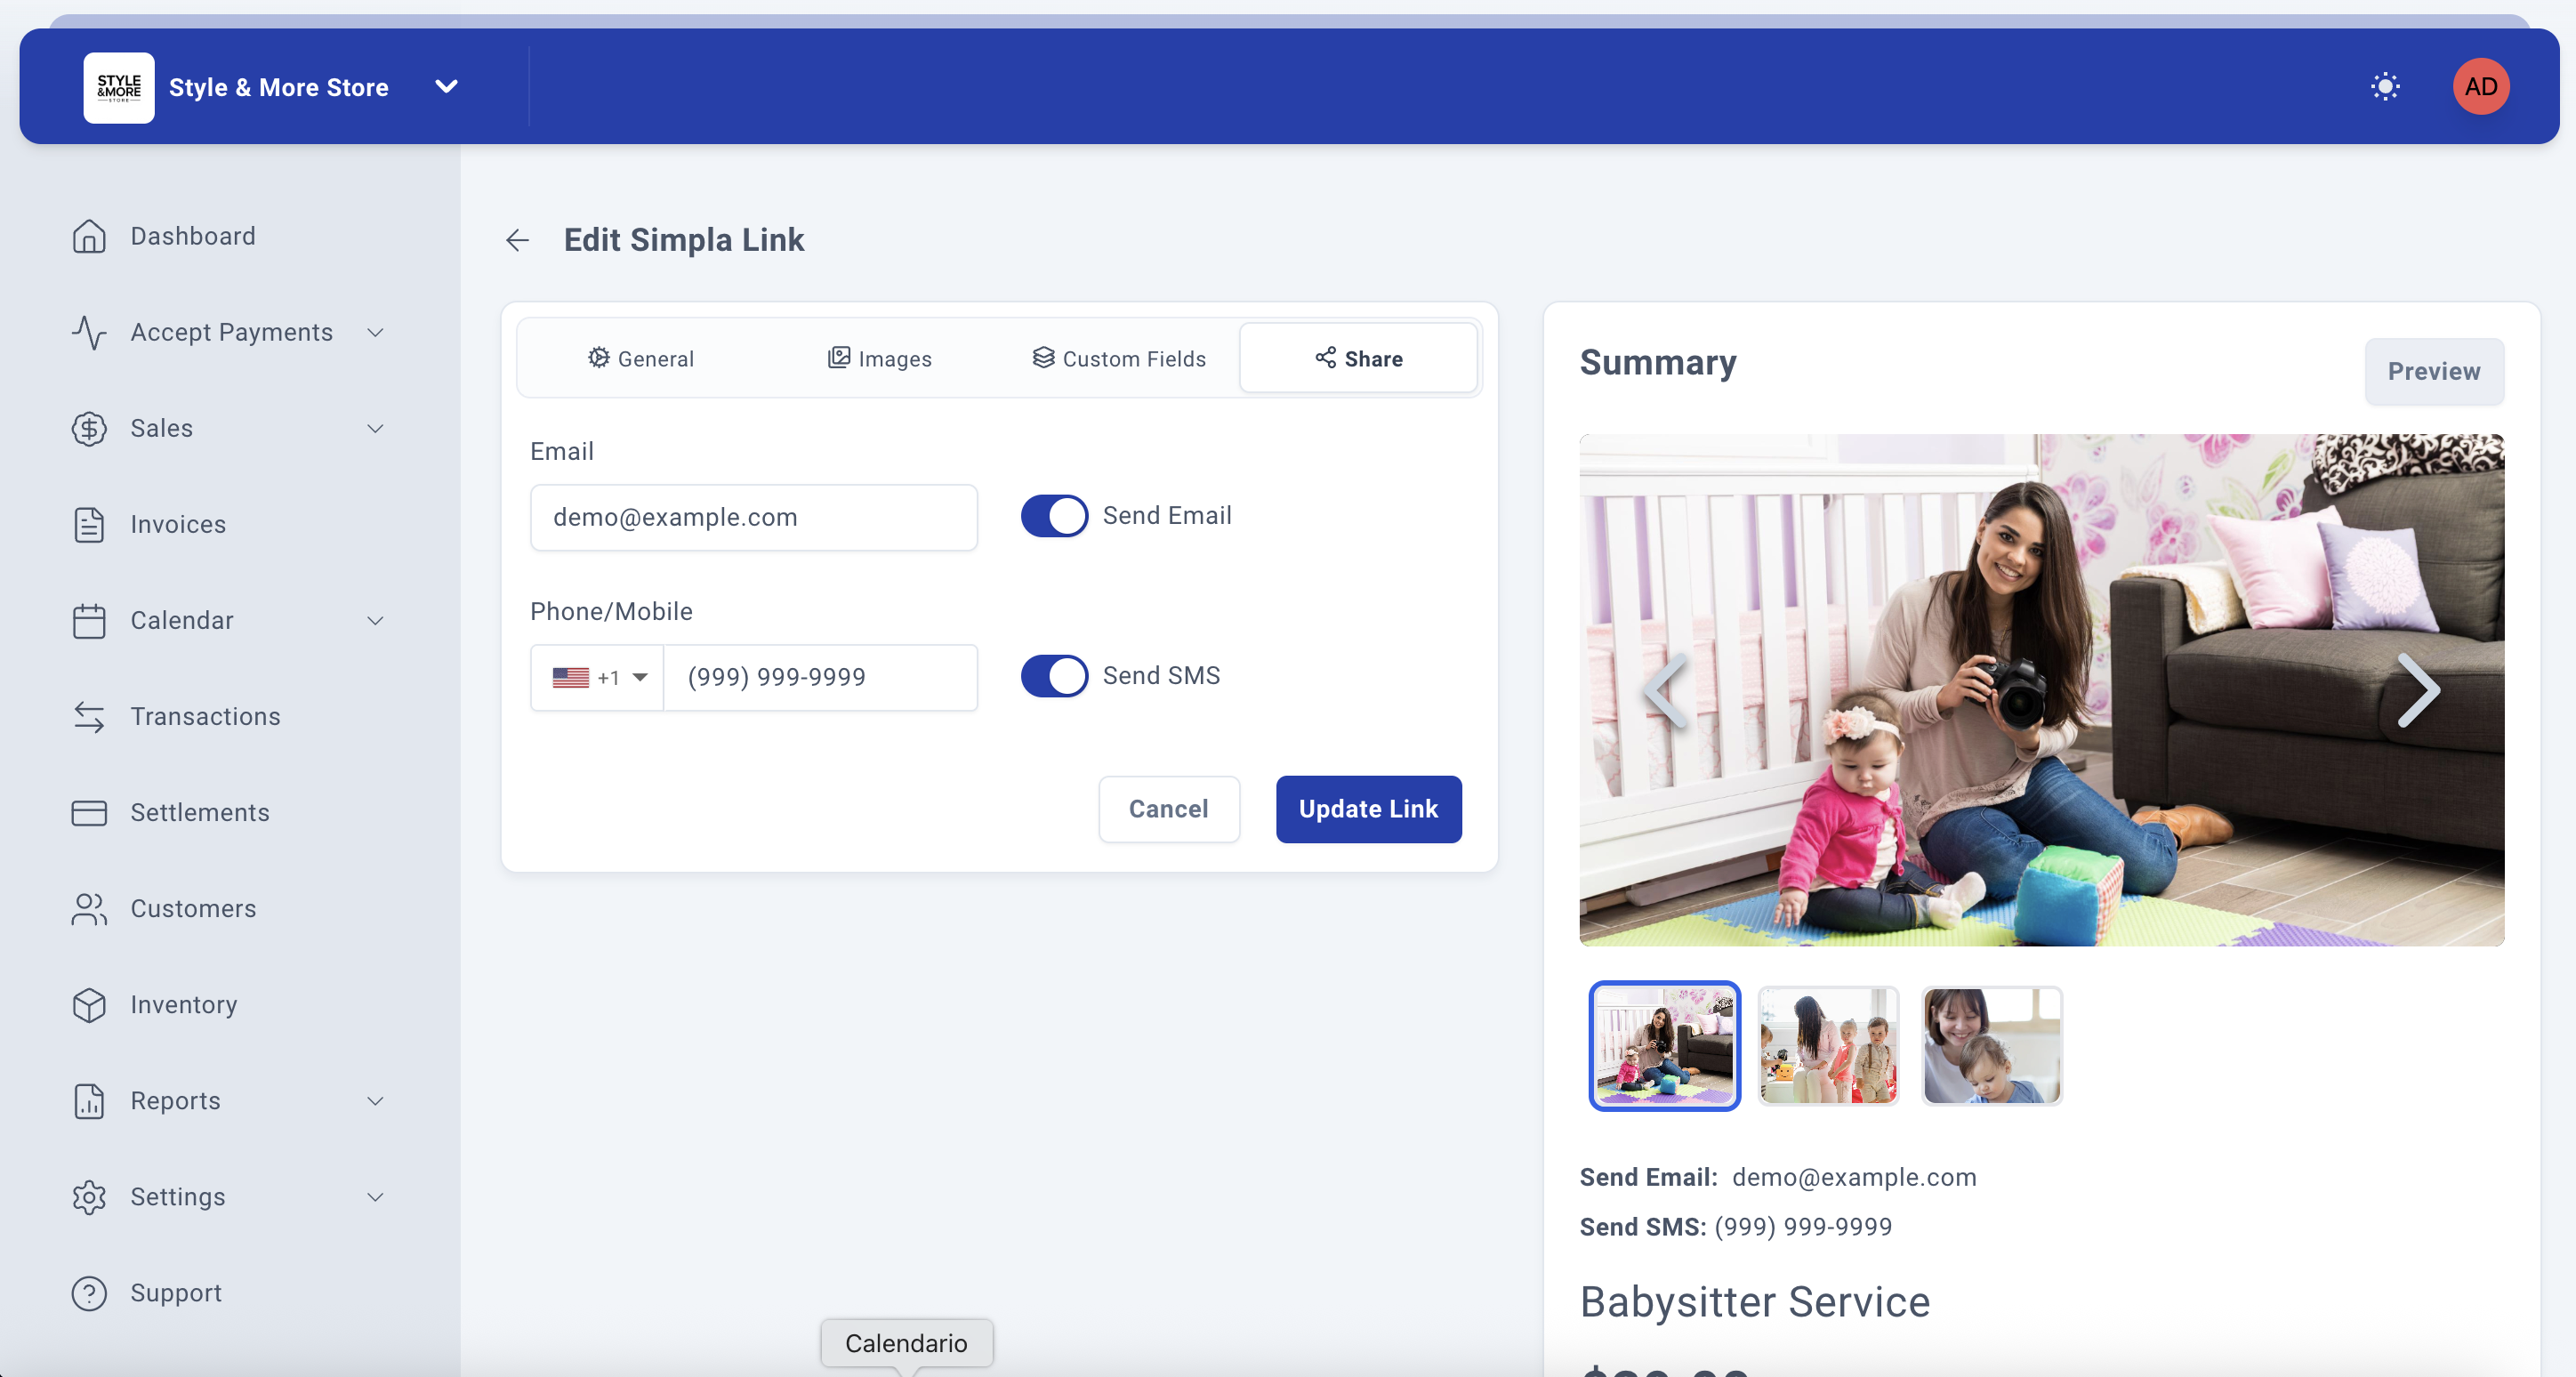
Task: Show next image with right carousel arrow
Action: tap(2417, 690)
